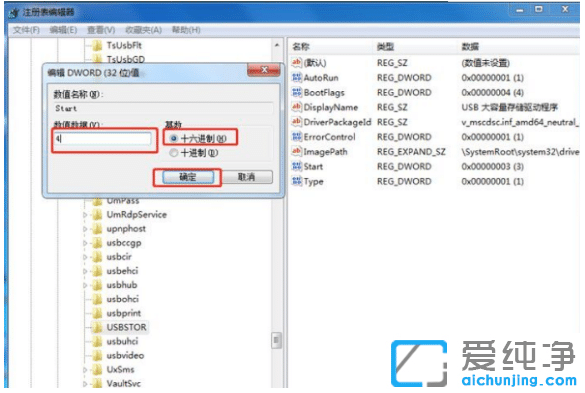The height and width of the screenshot is (393, 585).
Task: Close the Edit DWORD dialog
Action: point(264,70)
